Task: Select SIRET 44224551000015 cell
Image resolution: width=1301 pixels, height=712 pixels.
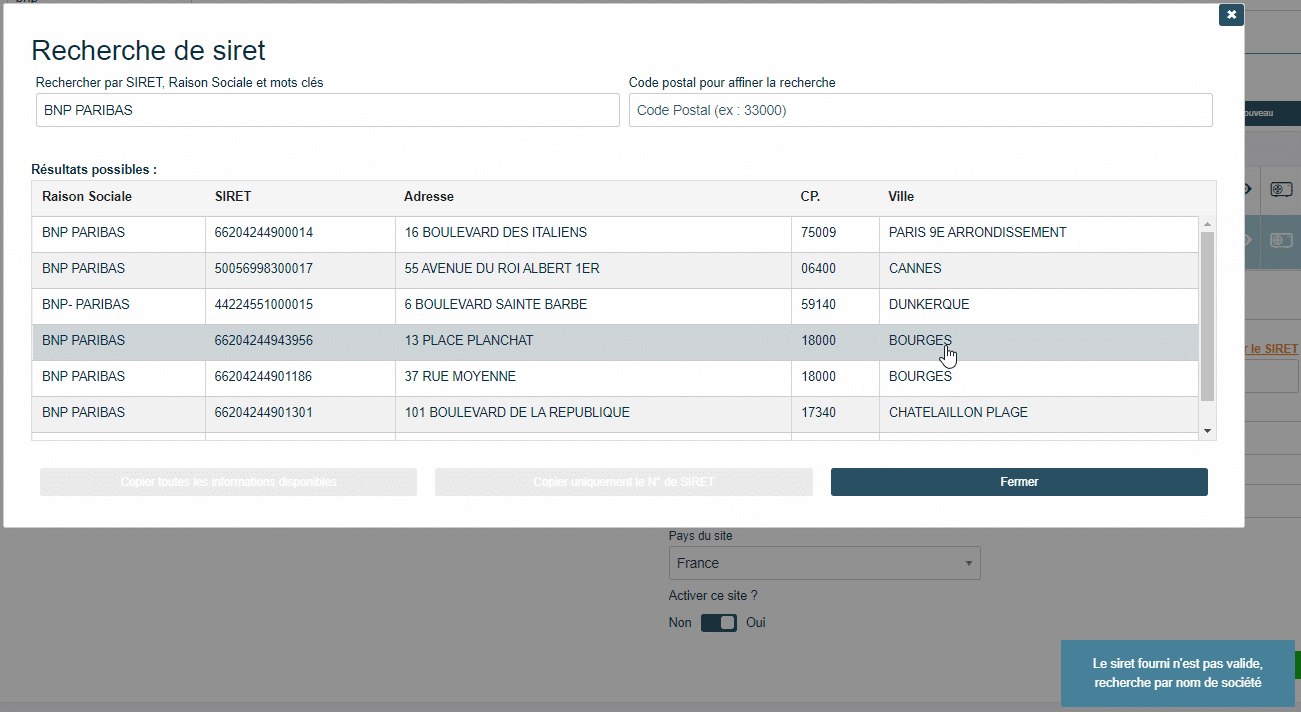Action: [300, 305]
